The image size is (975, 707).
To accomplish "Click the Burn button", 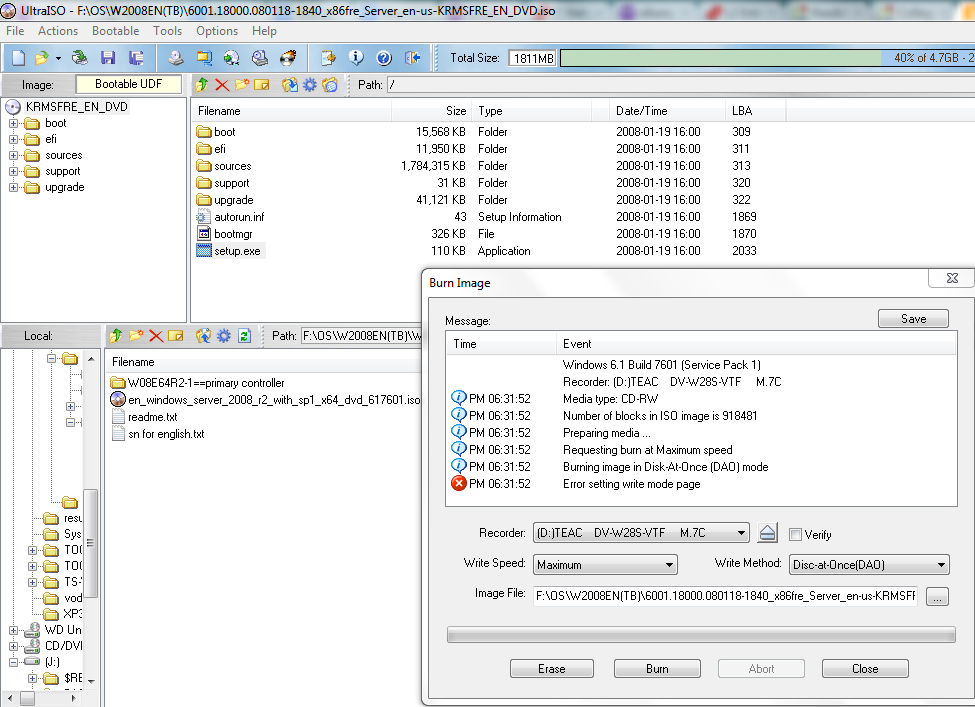I will (657, 668).
